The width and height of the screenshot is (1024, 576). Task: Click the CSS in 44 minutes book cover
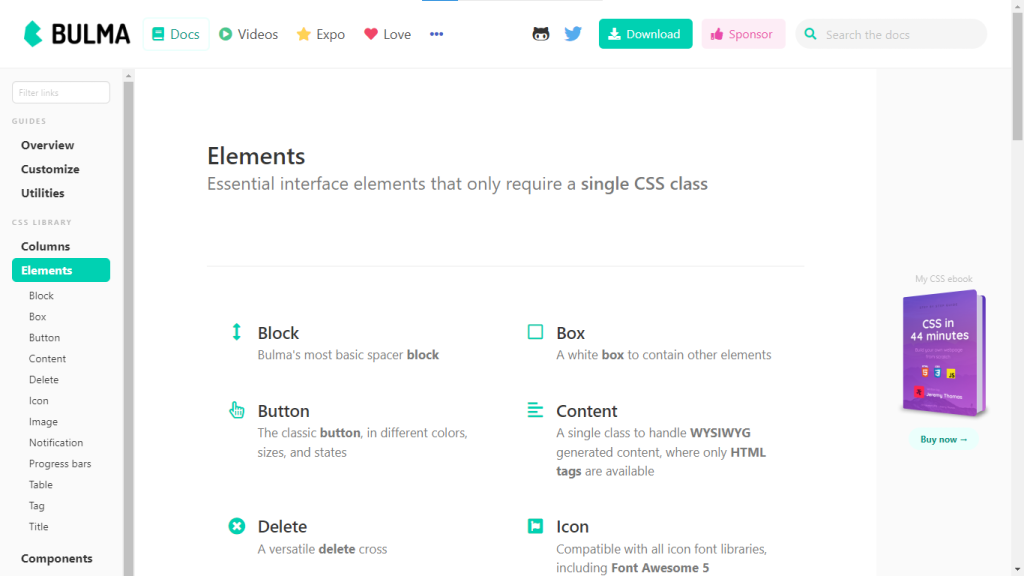tap(942, 352)
